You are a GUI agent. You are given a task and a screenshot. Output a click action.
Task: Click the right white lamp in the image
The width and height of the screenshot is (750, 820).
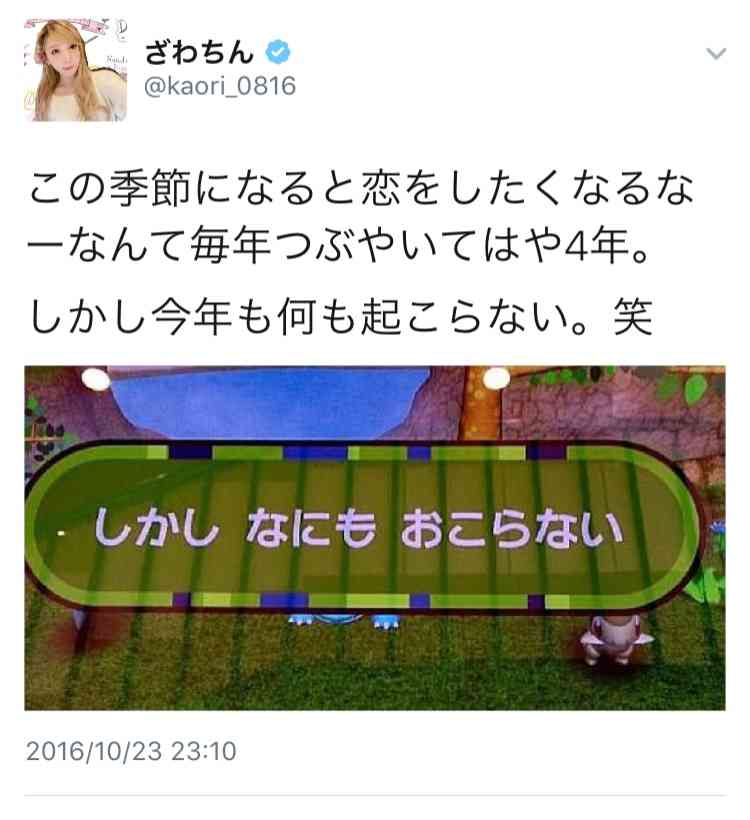pos(495,378)
